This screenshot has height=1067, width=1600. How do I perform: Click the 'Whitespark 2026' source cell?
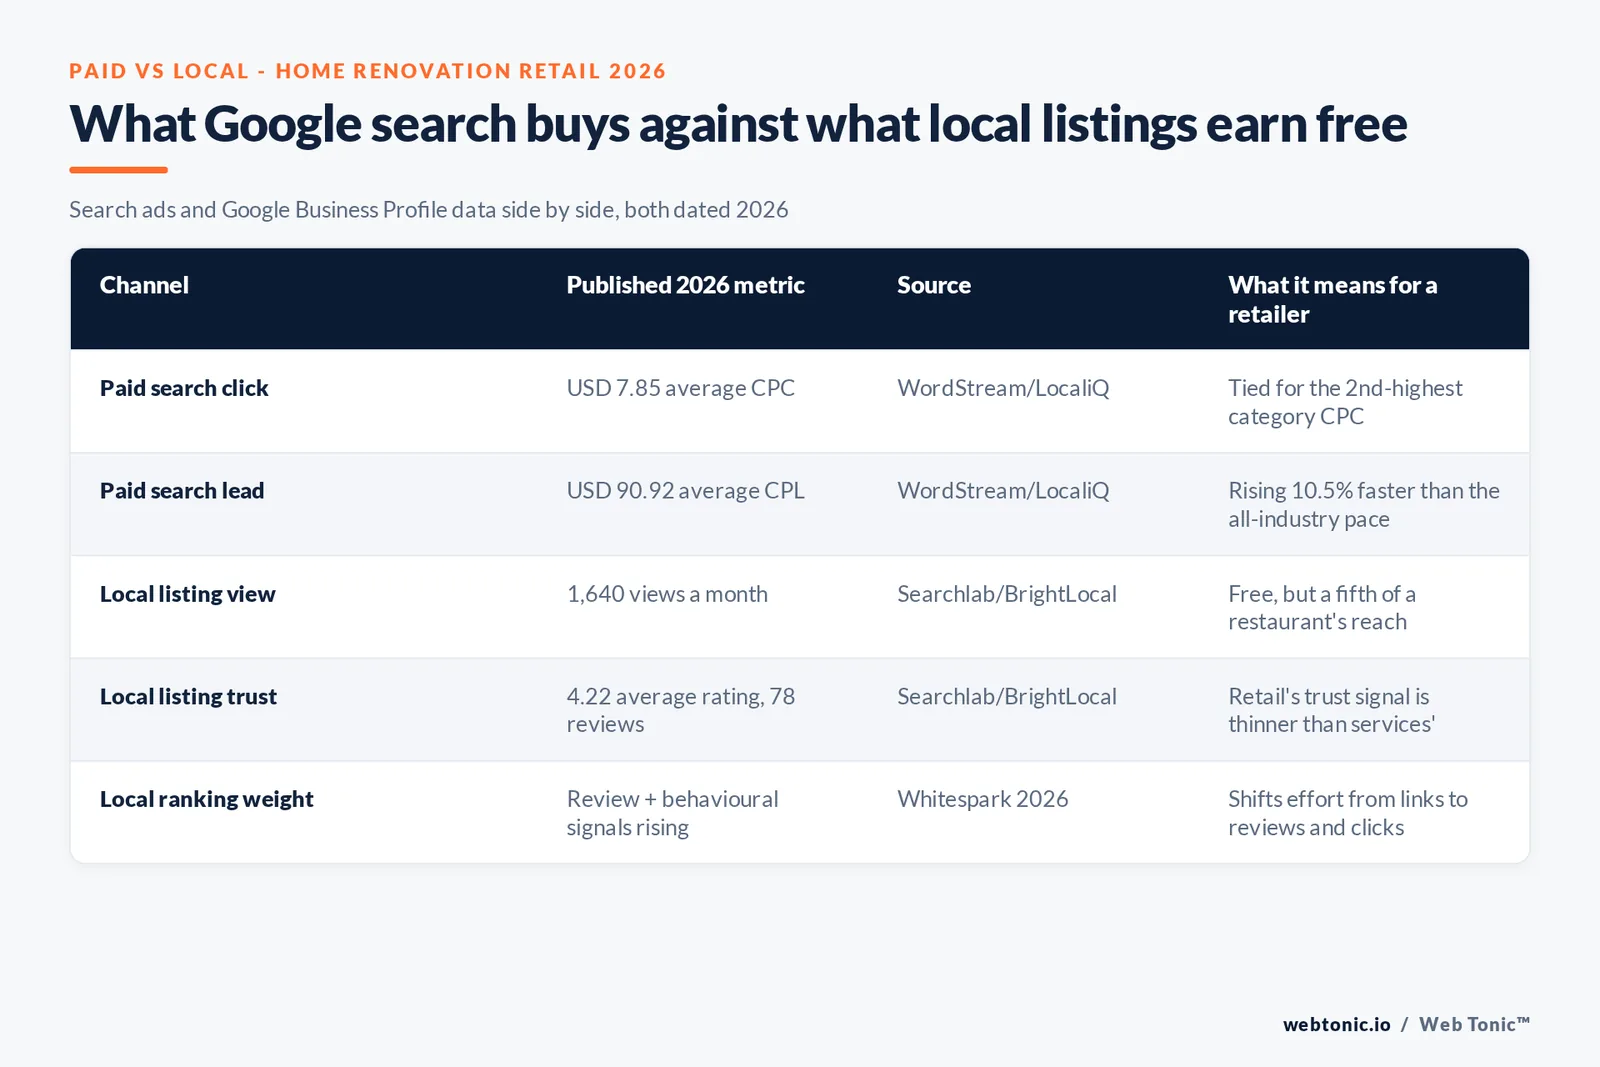pyautogui.click(x=982, y=799)
